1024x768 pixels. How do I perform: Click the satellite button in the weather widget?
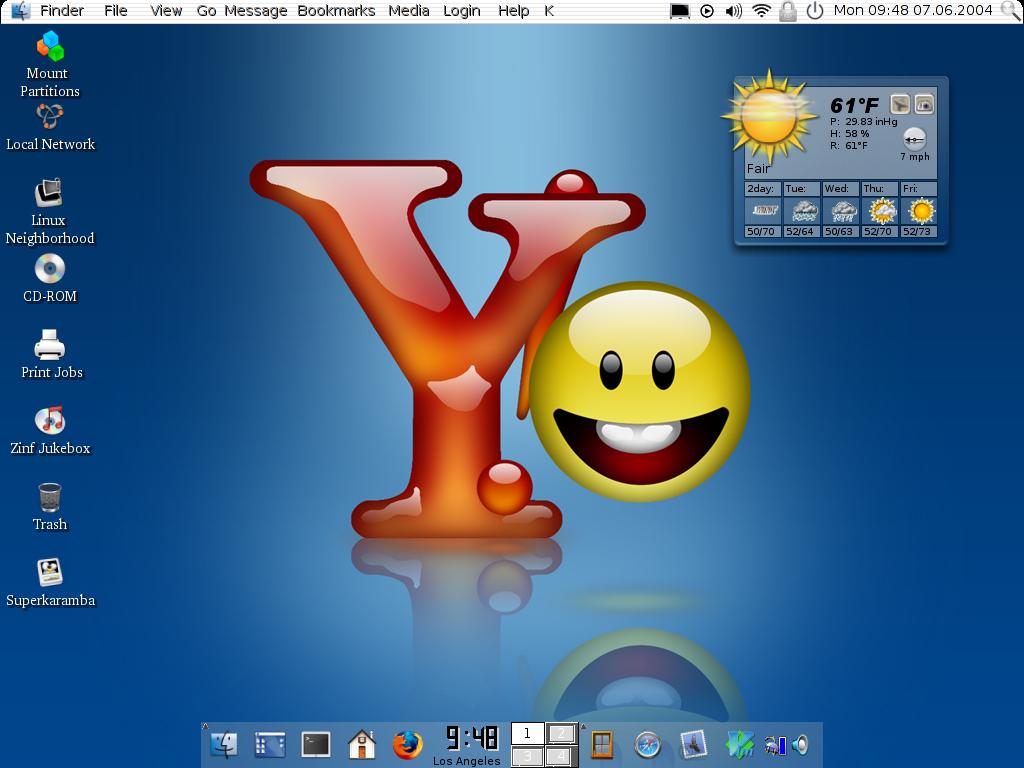pos(900,104)
